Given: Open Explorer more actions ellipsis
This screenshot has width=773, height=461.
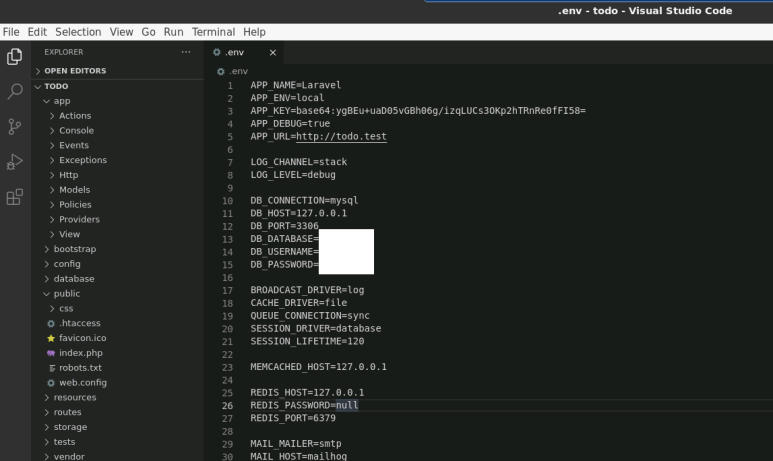Looking at the screenshot, I should click(x=186, y=52).
